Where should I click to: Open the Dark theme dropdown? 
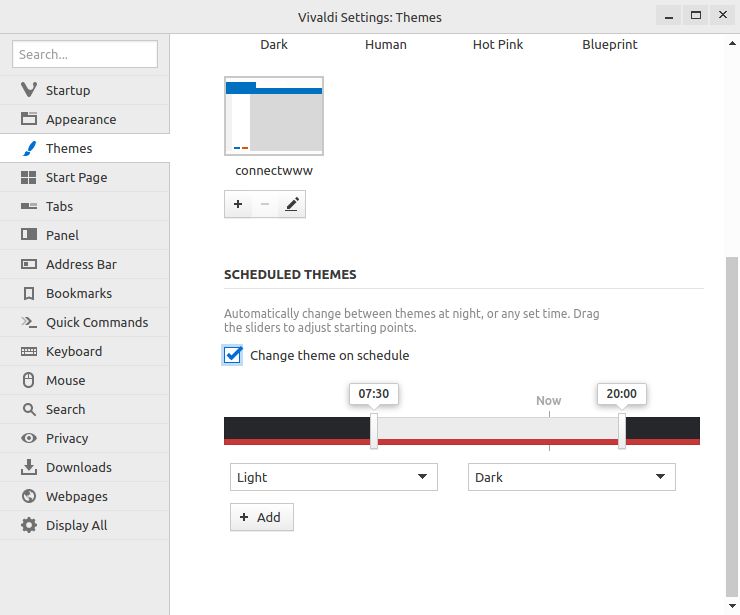(571, 477)
